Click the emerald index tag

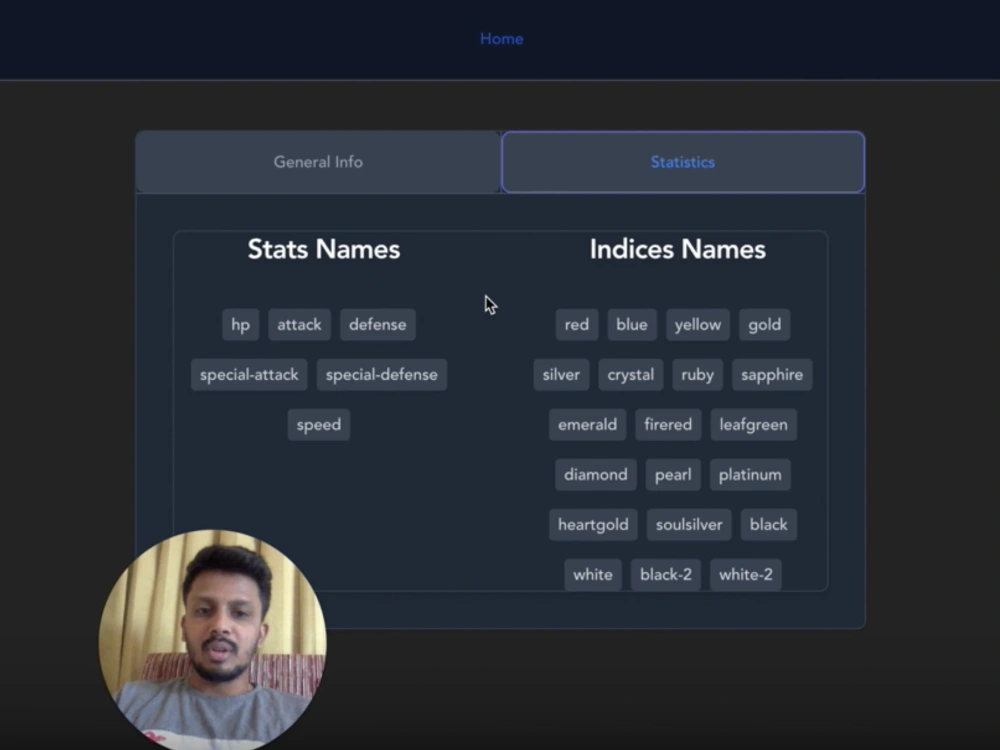coord(587,425)
